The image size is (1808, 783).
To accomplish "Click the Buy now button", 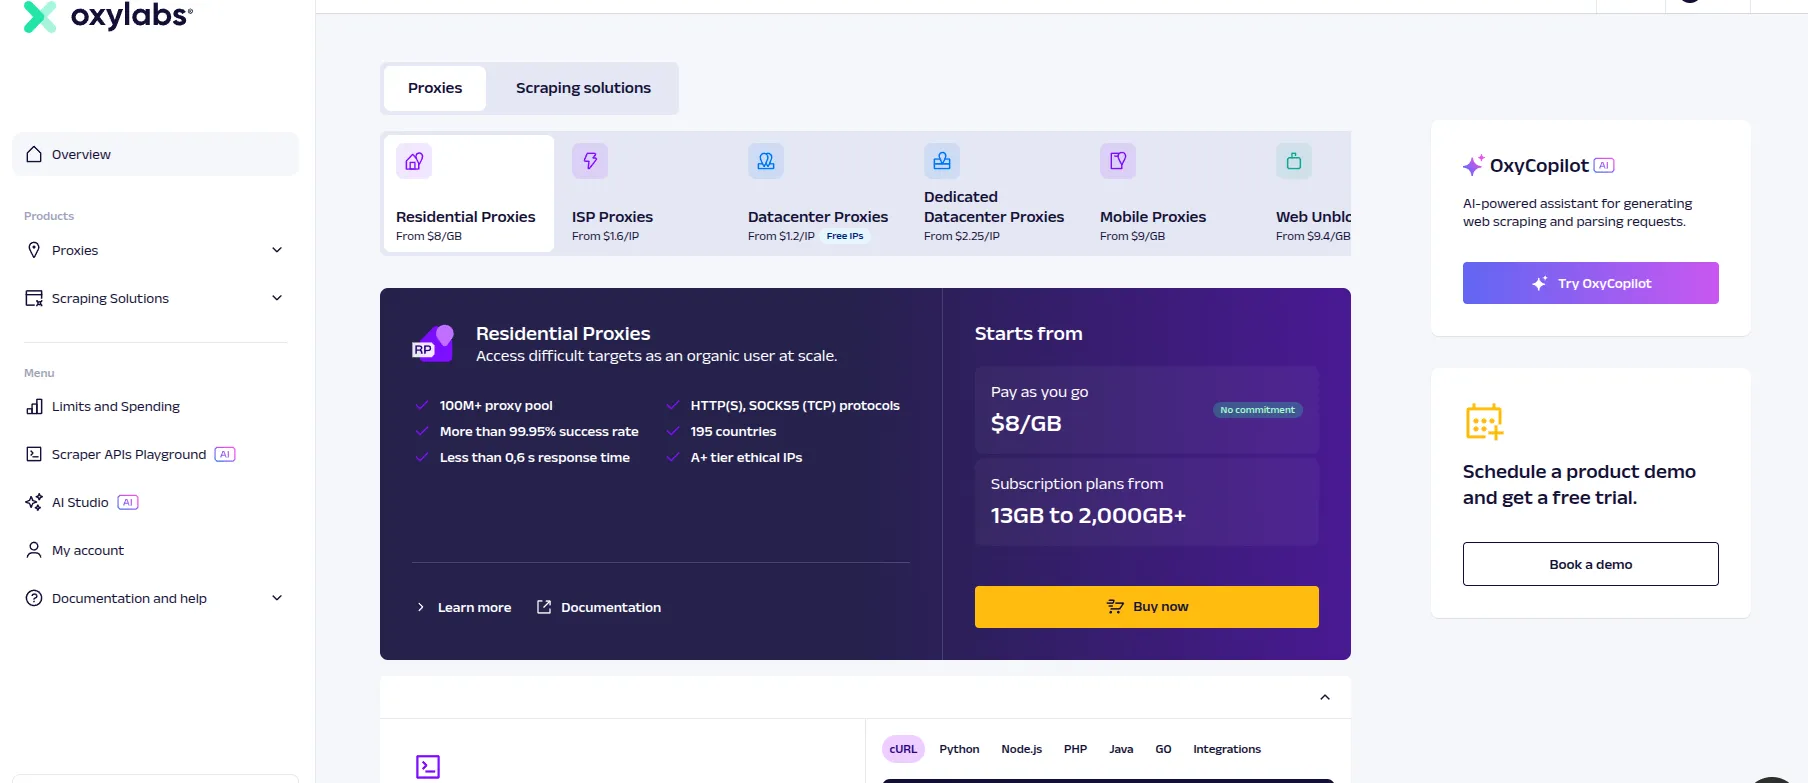I will [x=1147, y=607].
